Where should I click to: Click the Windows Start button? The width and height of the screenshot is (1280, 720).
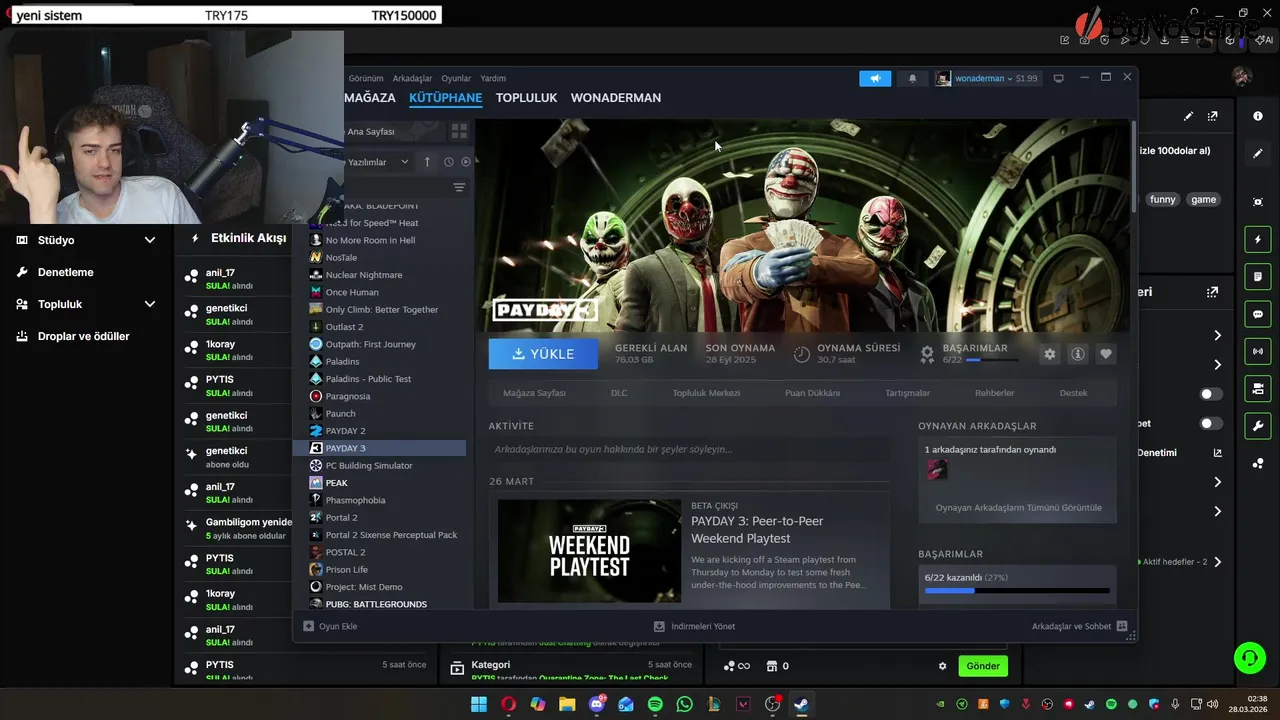point(479,704)
